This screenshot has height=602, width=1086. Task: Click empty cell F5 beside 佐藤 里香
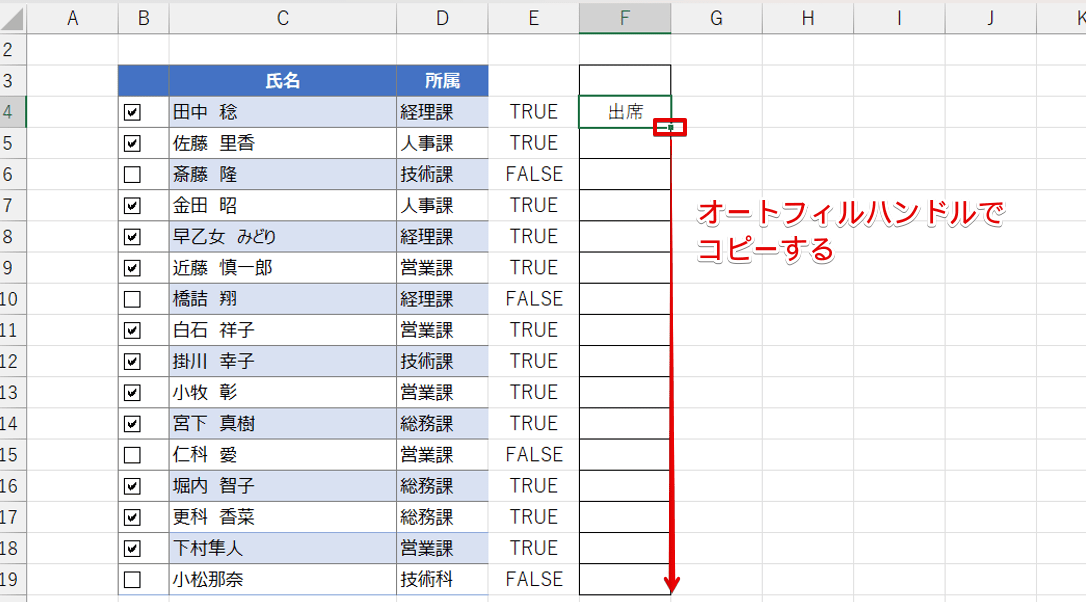pos(625,143)
